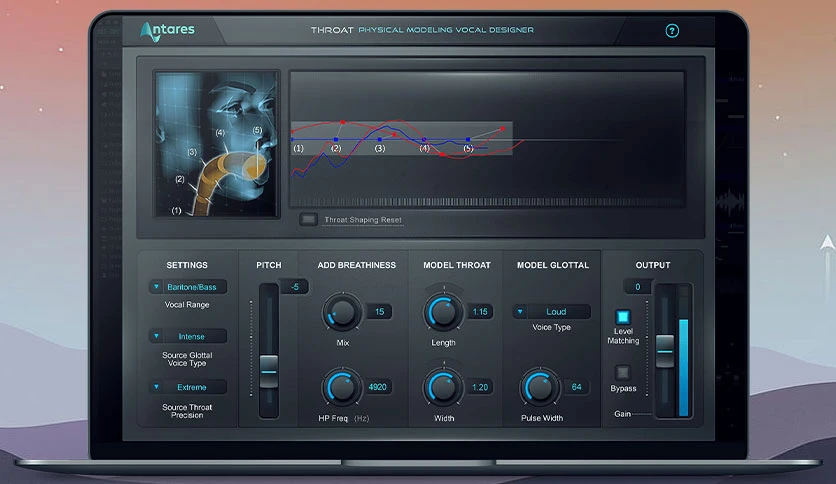
Task: Click the pitch value field showing -5
Action: click(294, 287)
